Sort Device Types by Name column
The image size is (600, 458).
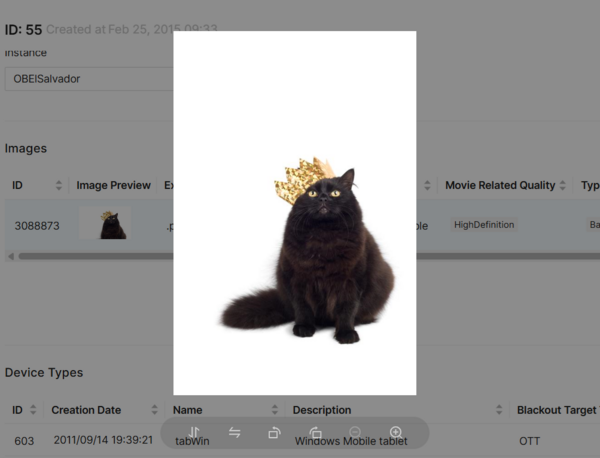274,410
